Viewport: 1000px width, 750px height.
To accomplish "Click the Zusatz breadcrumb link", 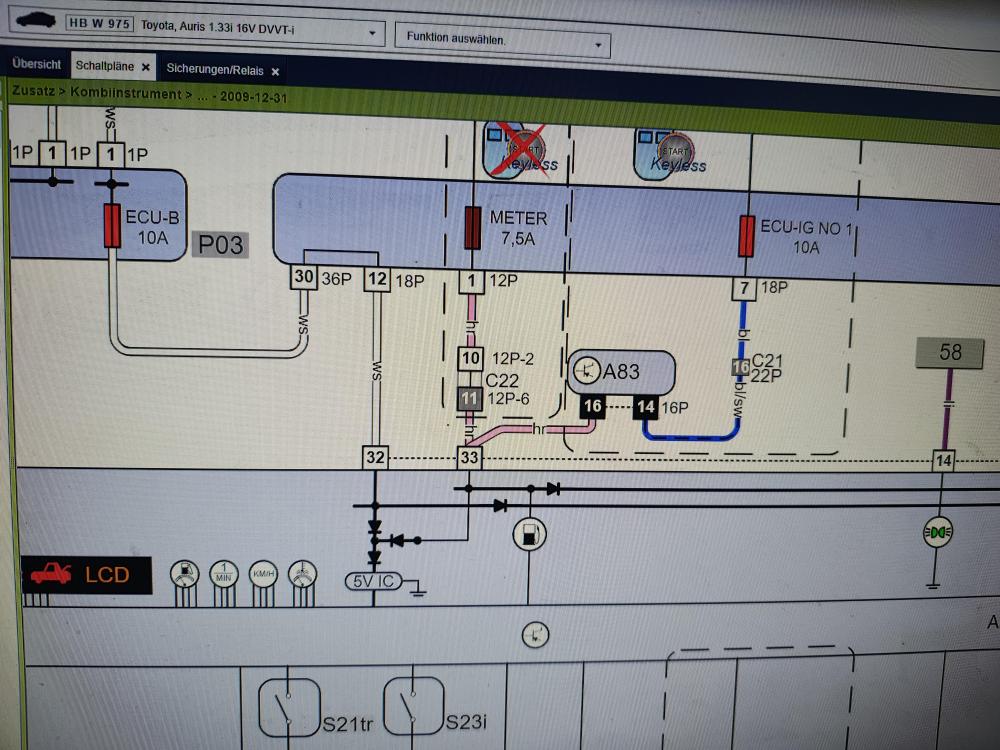I will tap(33, 91).
